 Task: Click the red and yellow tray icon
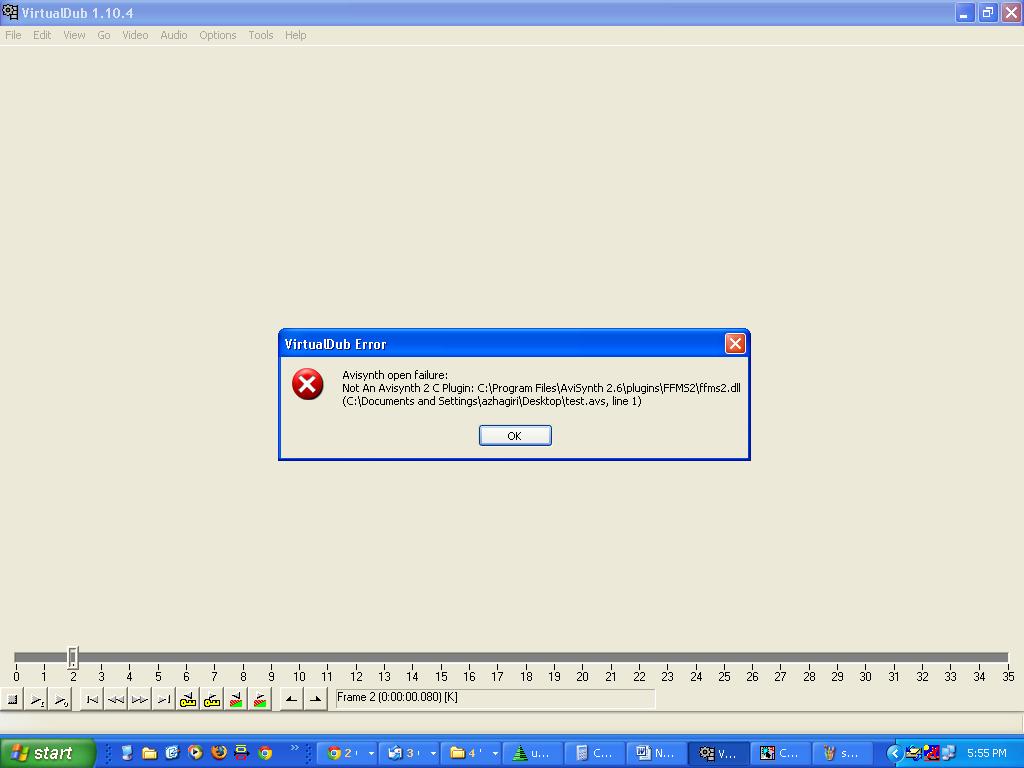coord(931,753)
